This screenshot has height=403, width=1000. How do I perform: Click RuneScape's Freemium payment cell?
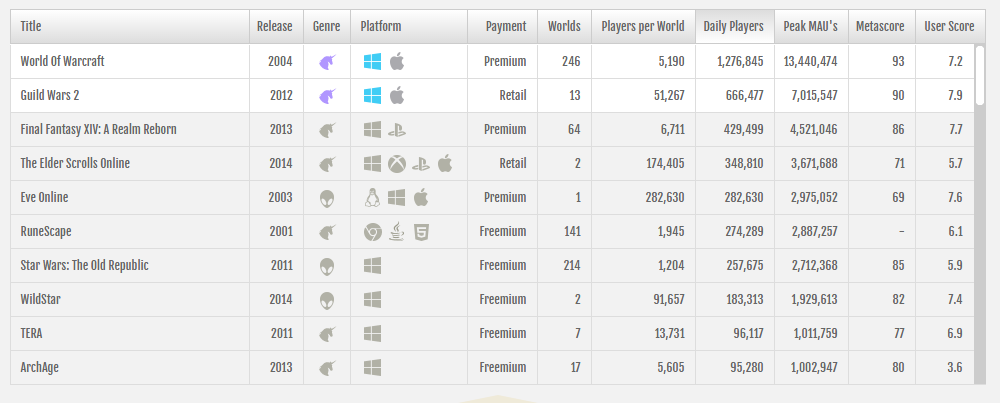click(503, 231)
